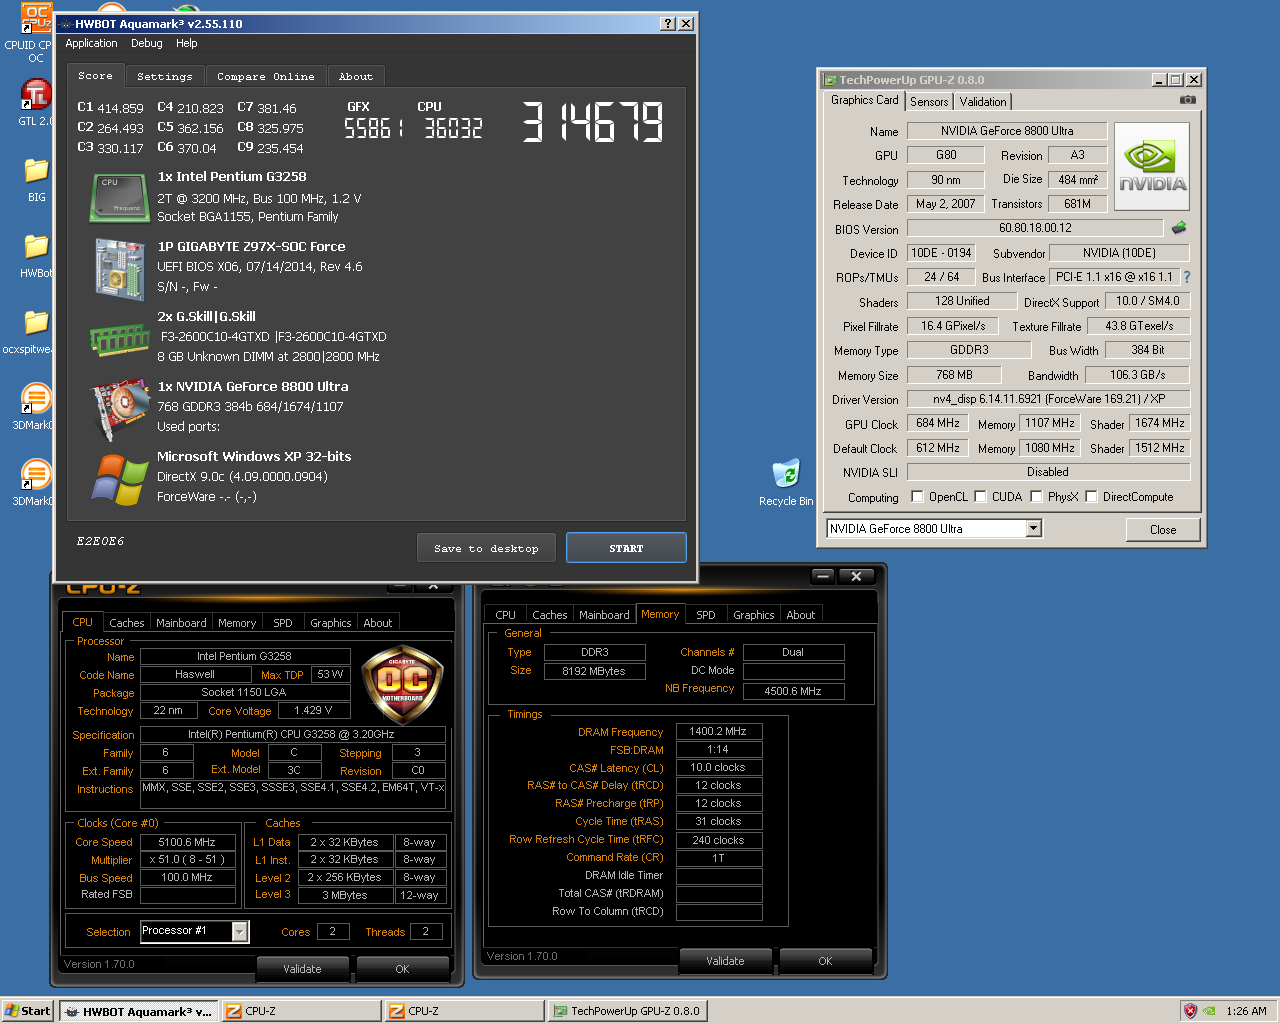1280x1024 pixels.
Task: Switch to TechPowerUp GPU-Z taskbar button
Action: pyautogui.click(x=628, y=1011)
